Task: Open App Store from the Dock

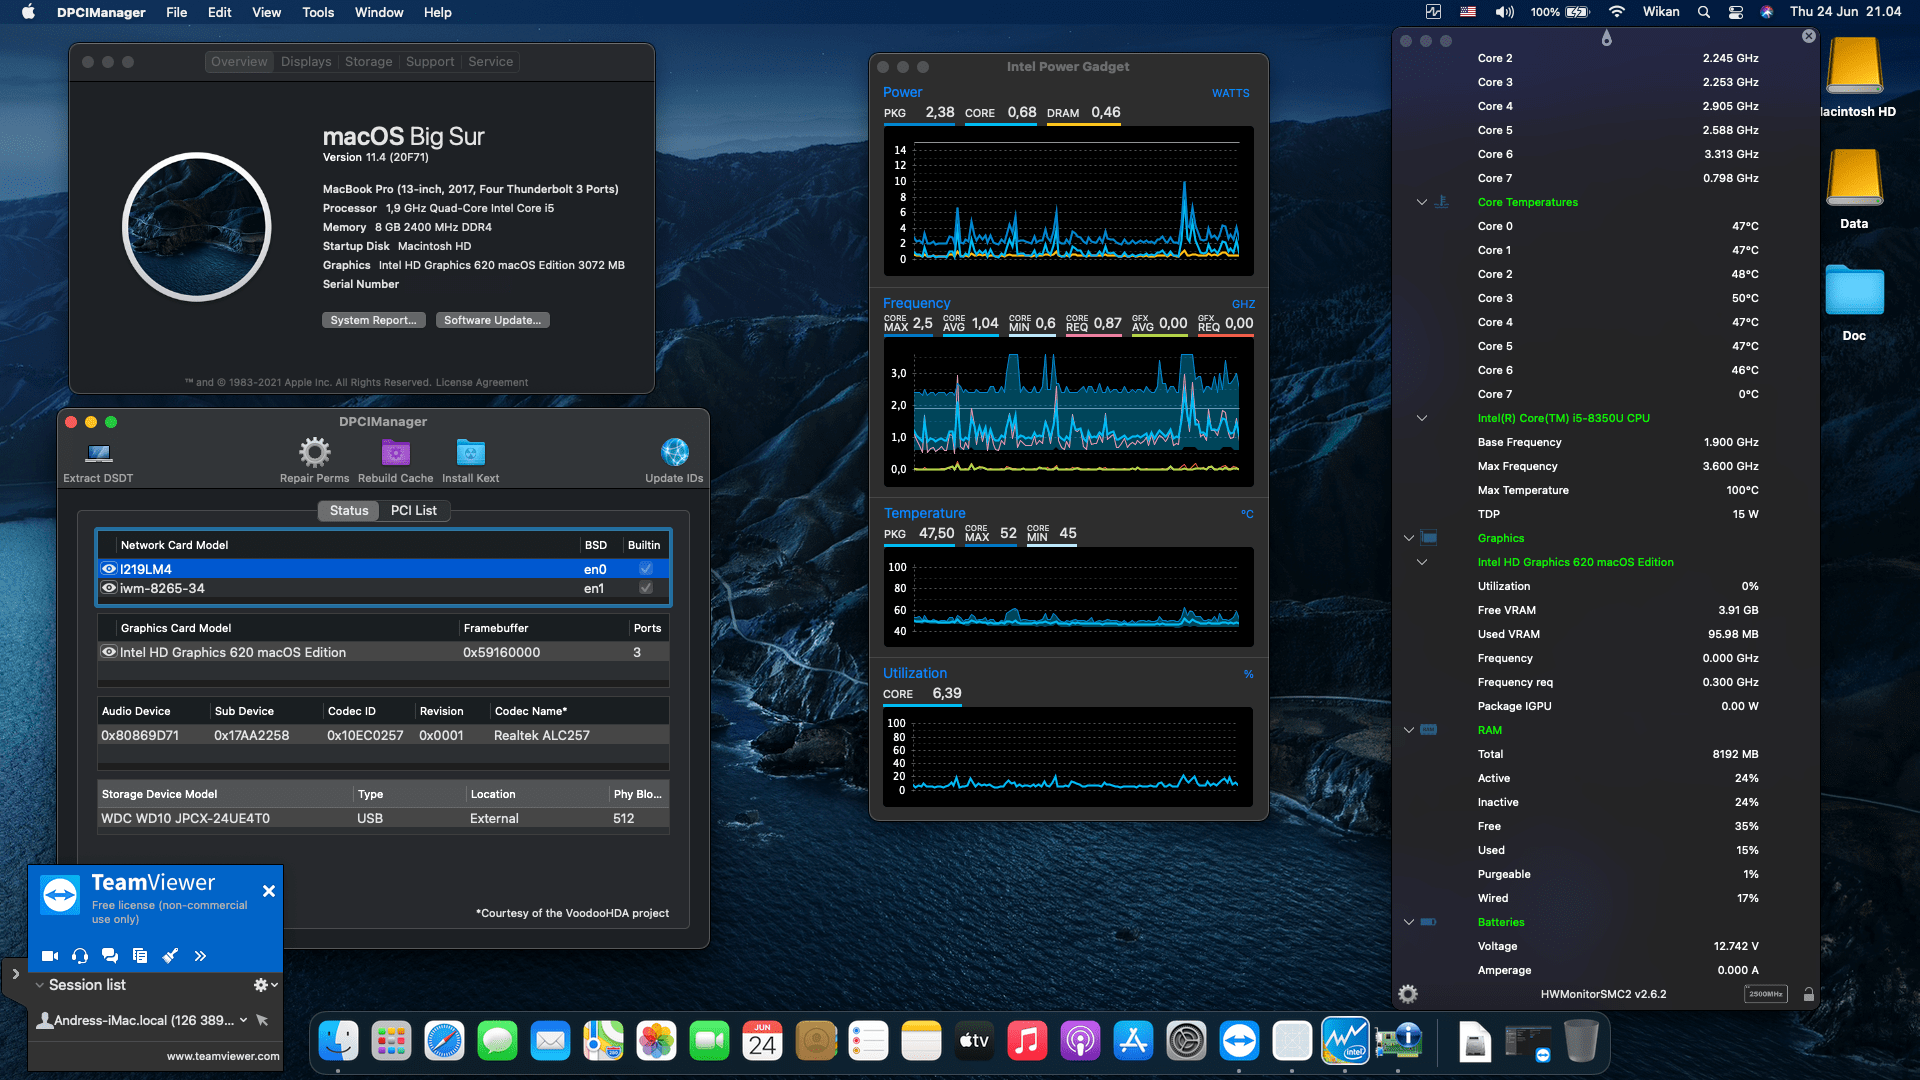Action: click(x=1133, y=1042)
